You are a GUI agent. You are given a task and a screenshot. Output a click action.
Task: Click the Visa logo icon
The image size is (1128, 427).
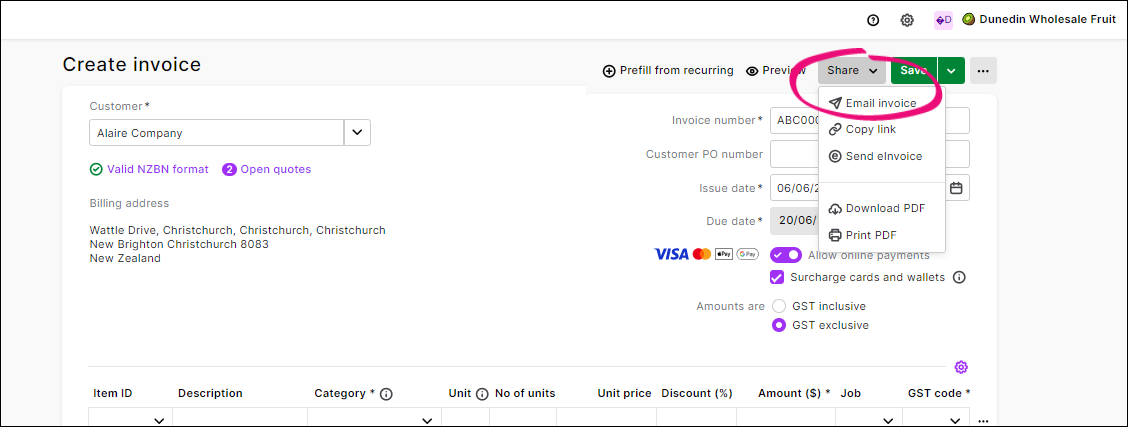click(671, 254)
